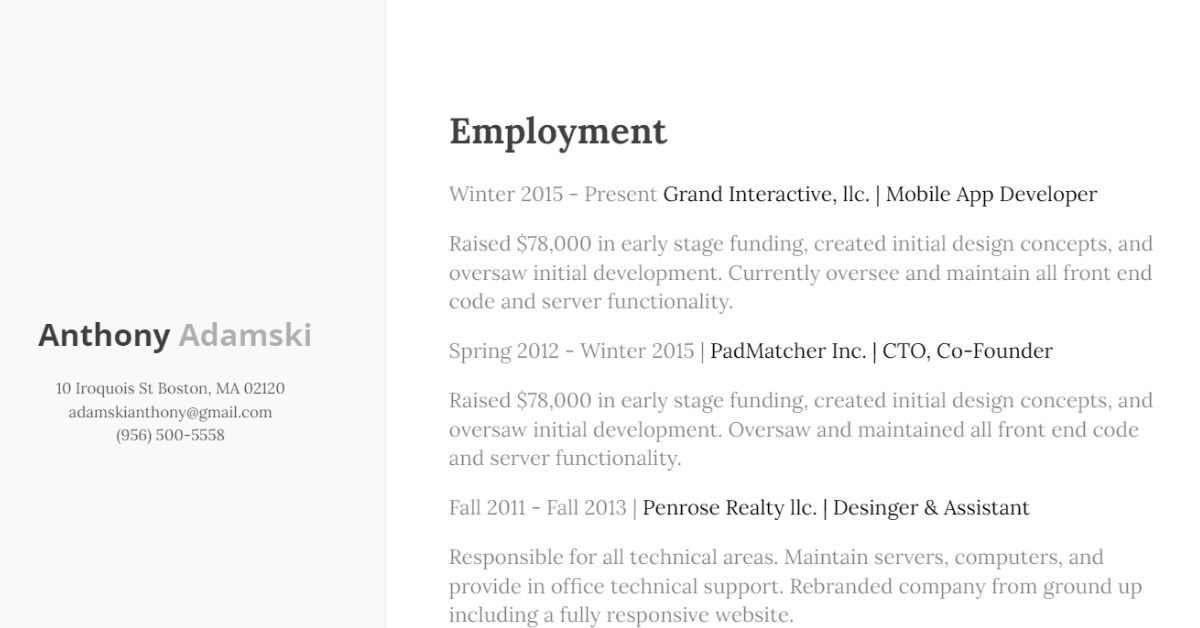Click the CTO, Co-Founder job title
Viewport: 1200px width, 628px height.
tap(967, 351)
